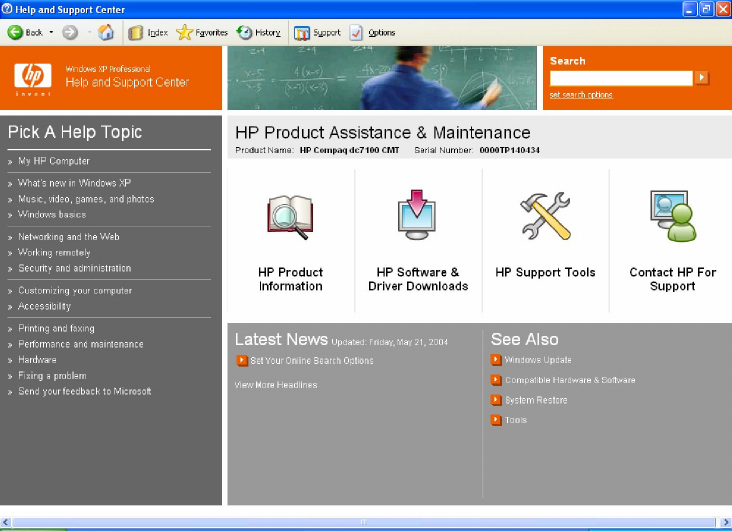Go to Home via house icon

tap(106, 32)
